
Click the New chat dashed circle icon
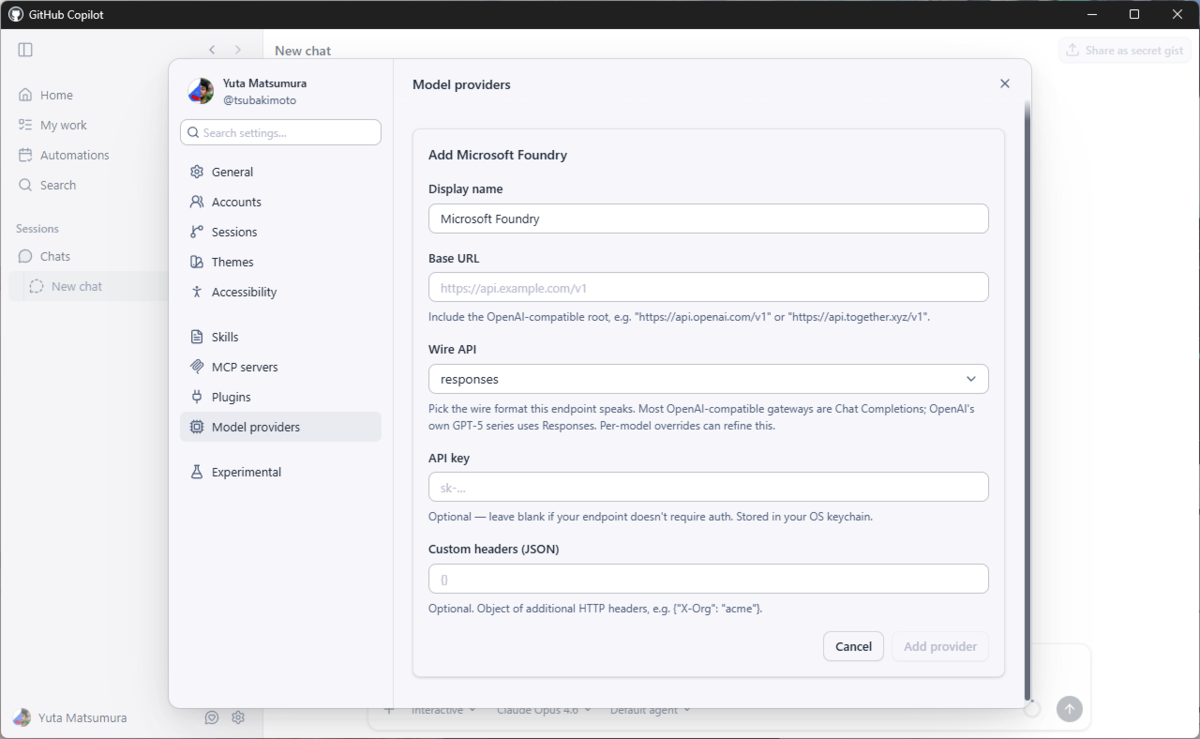[x=37, y=286]
